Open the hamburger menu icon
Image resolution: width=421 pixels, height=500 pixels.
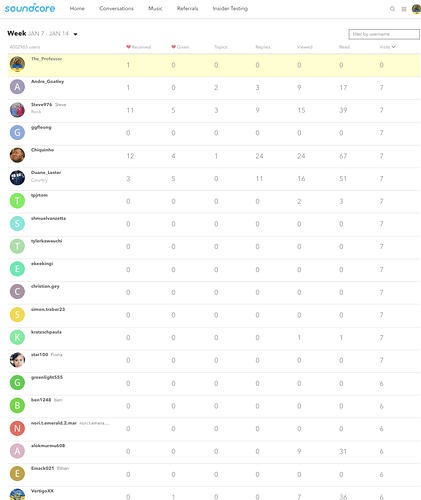click(x=404, y=9)
